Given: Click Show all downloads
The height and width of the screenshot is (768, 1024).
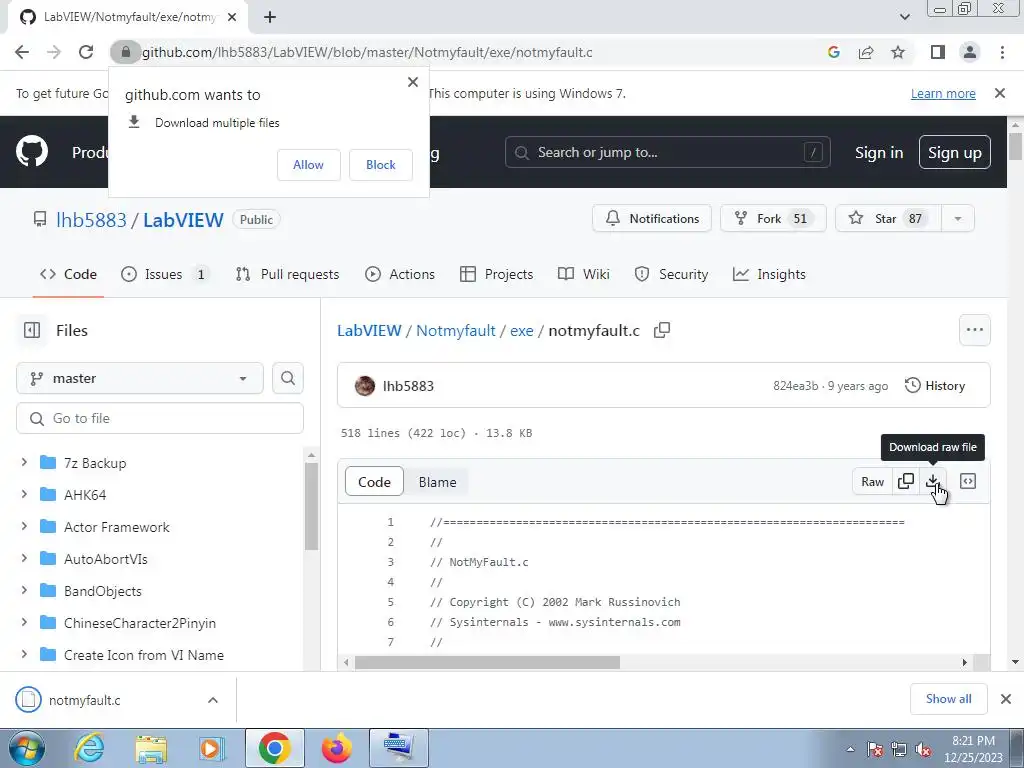Looking at the screenshot, I should pos(948,699).
